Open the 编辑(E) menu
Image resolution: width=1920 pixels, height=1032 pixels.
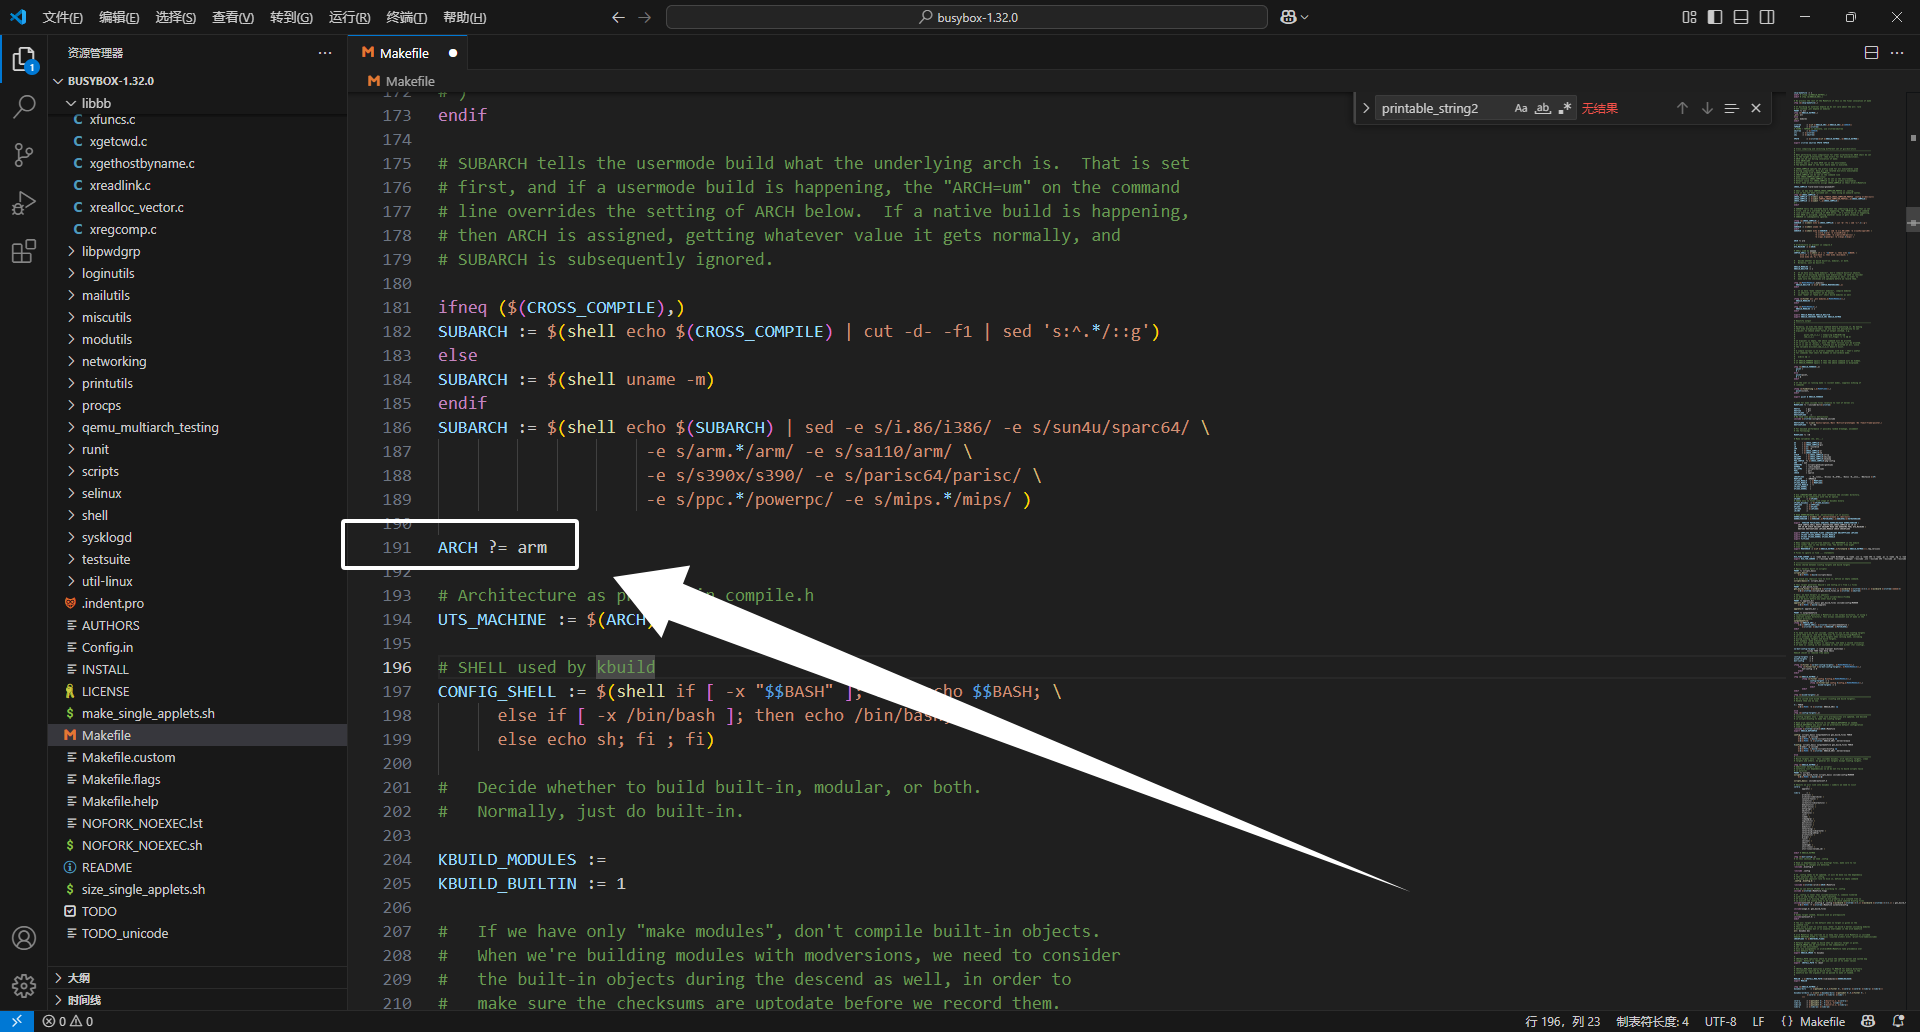click(x=119, y=17)
